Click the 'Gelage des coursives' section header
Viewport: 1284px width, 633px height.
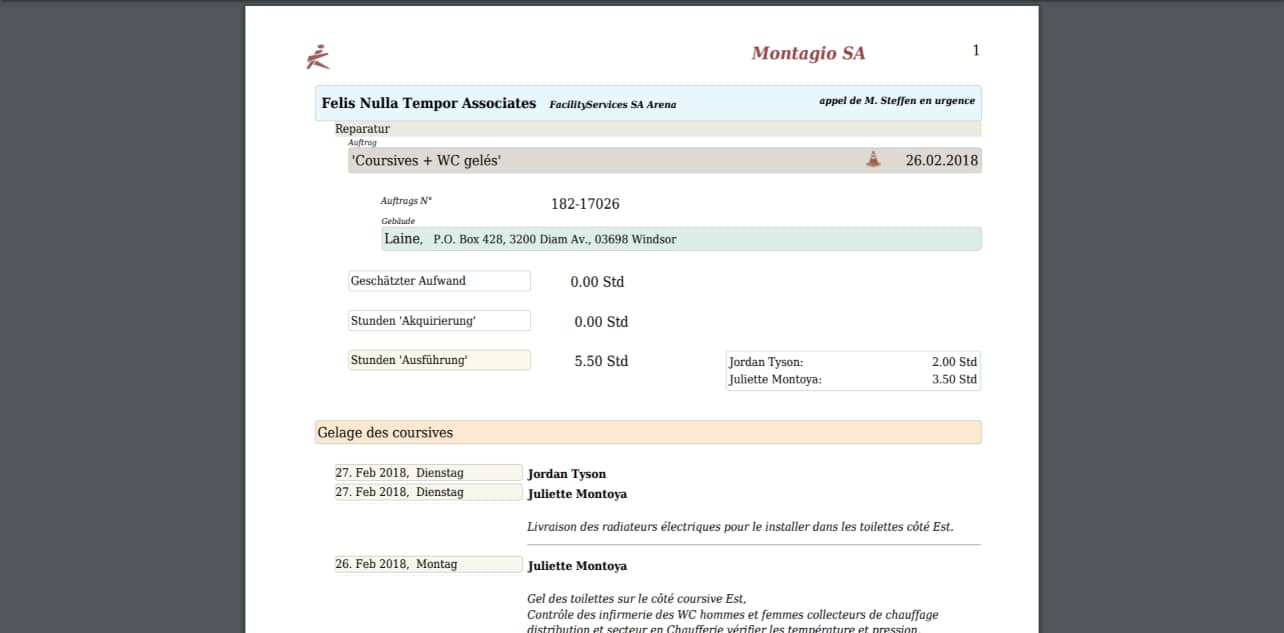647,432
